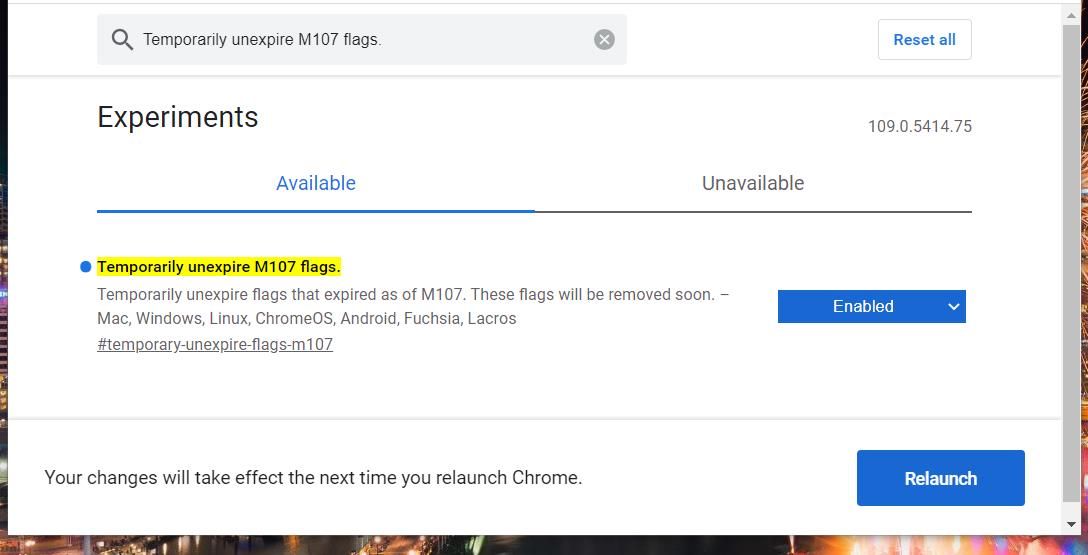
Task: Focus the search flags input field
Action: (x=362, y=40)
